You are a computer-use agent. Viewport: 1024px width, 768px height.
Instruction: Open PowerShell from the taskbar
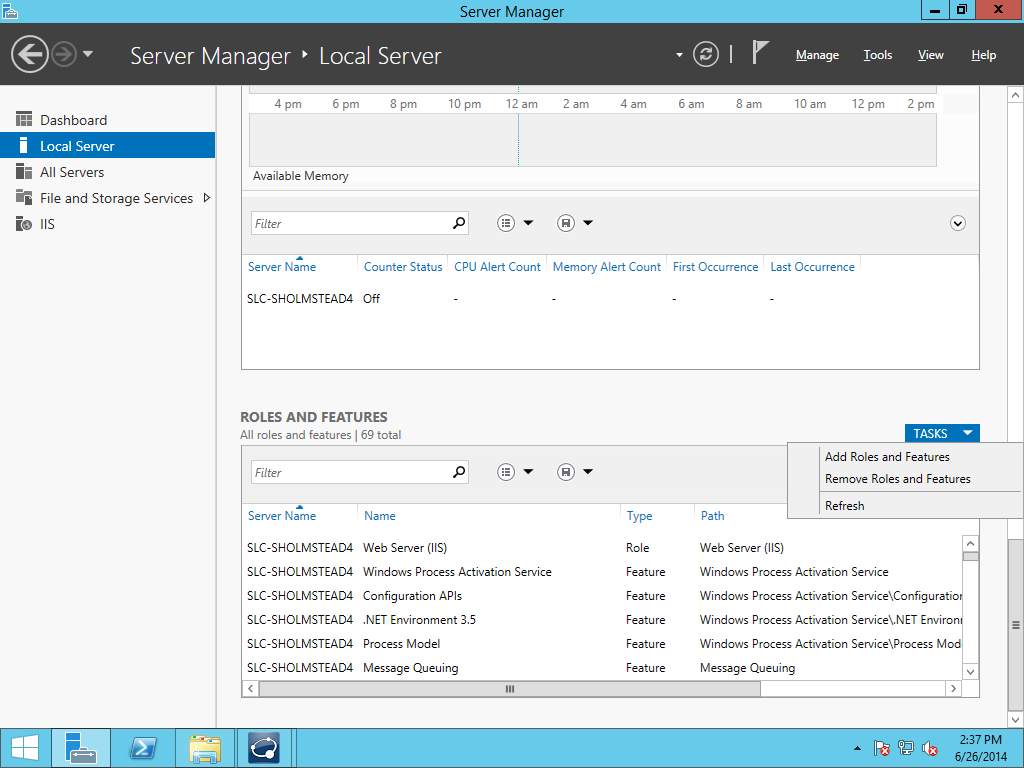[143, 748]
